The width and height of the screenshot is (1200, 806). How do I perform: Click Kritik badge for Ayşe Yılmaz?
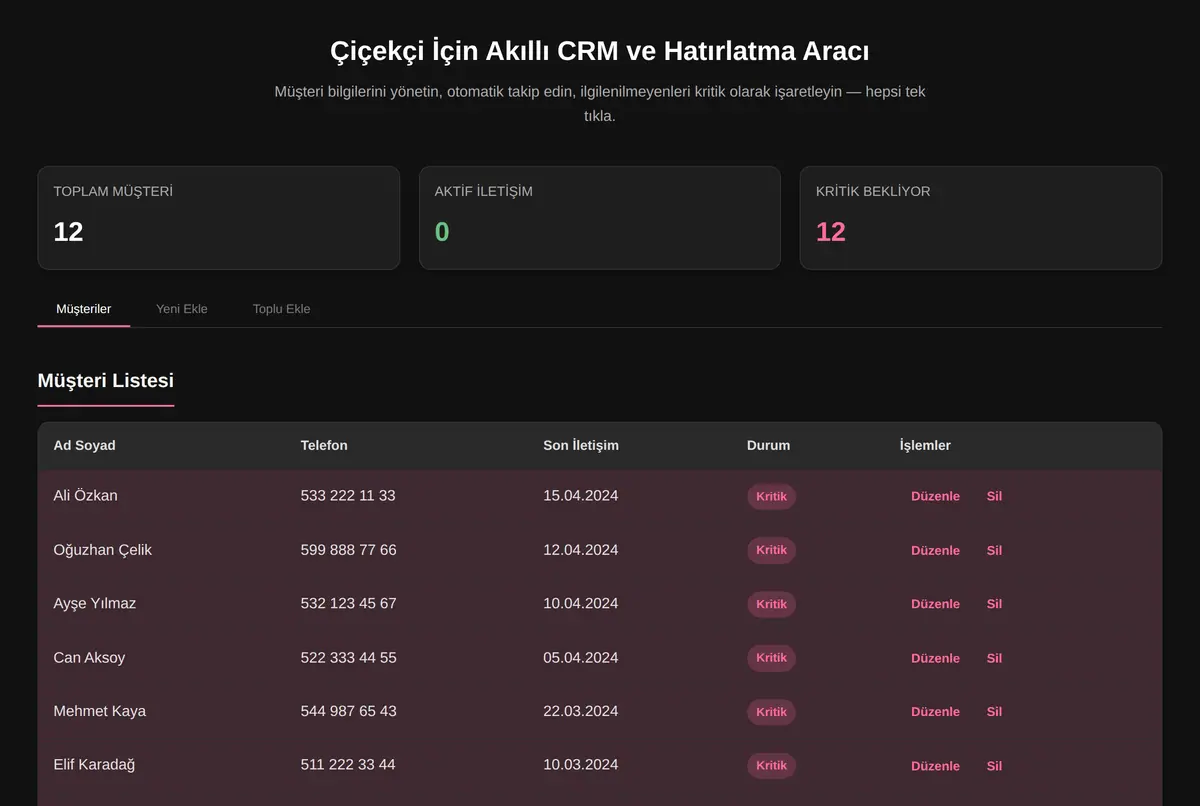coord(771,604)
